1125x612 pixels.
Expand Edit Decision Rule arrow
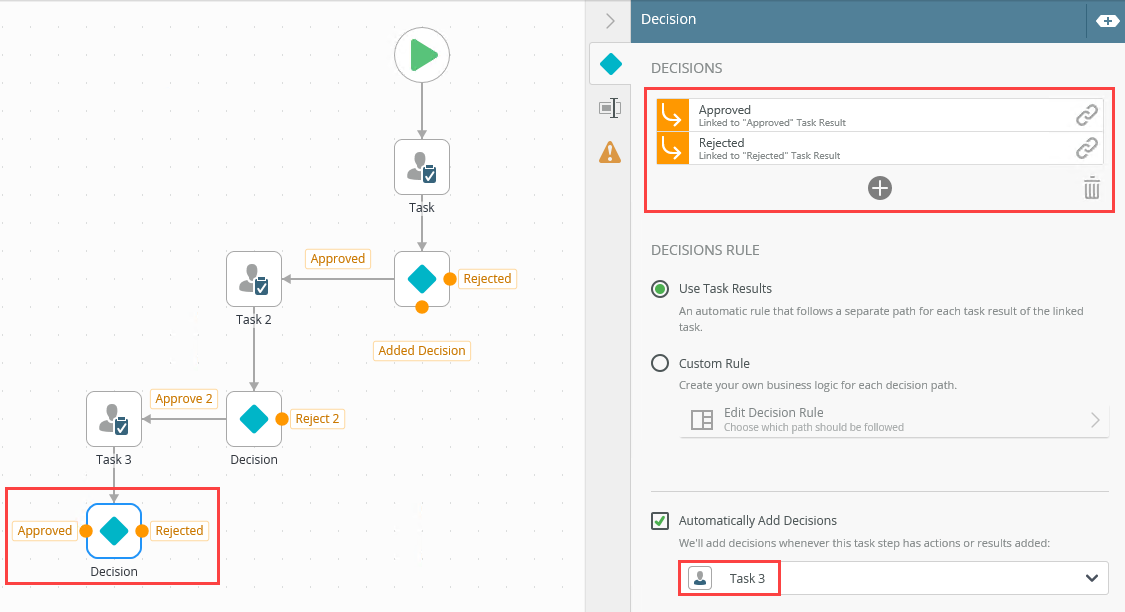point(1094,420)
